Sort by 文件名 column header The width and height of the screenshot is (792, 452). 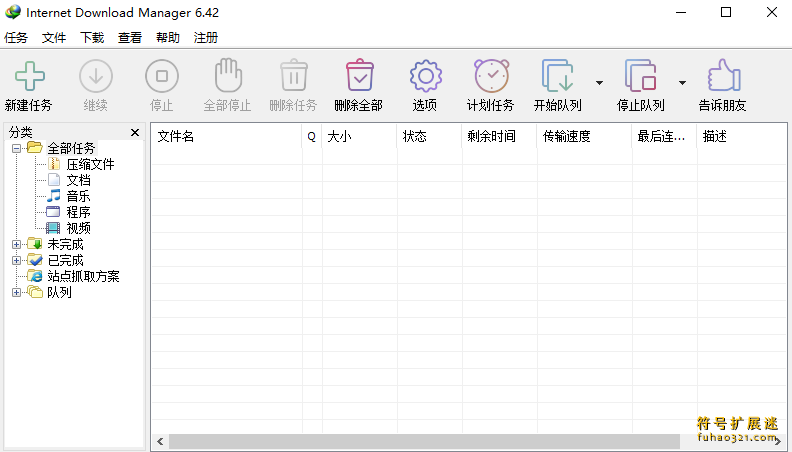point(227,136)
